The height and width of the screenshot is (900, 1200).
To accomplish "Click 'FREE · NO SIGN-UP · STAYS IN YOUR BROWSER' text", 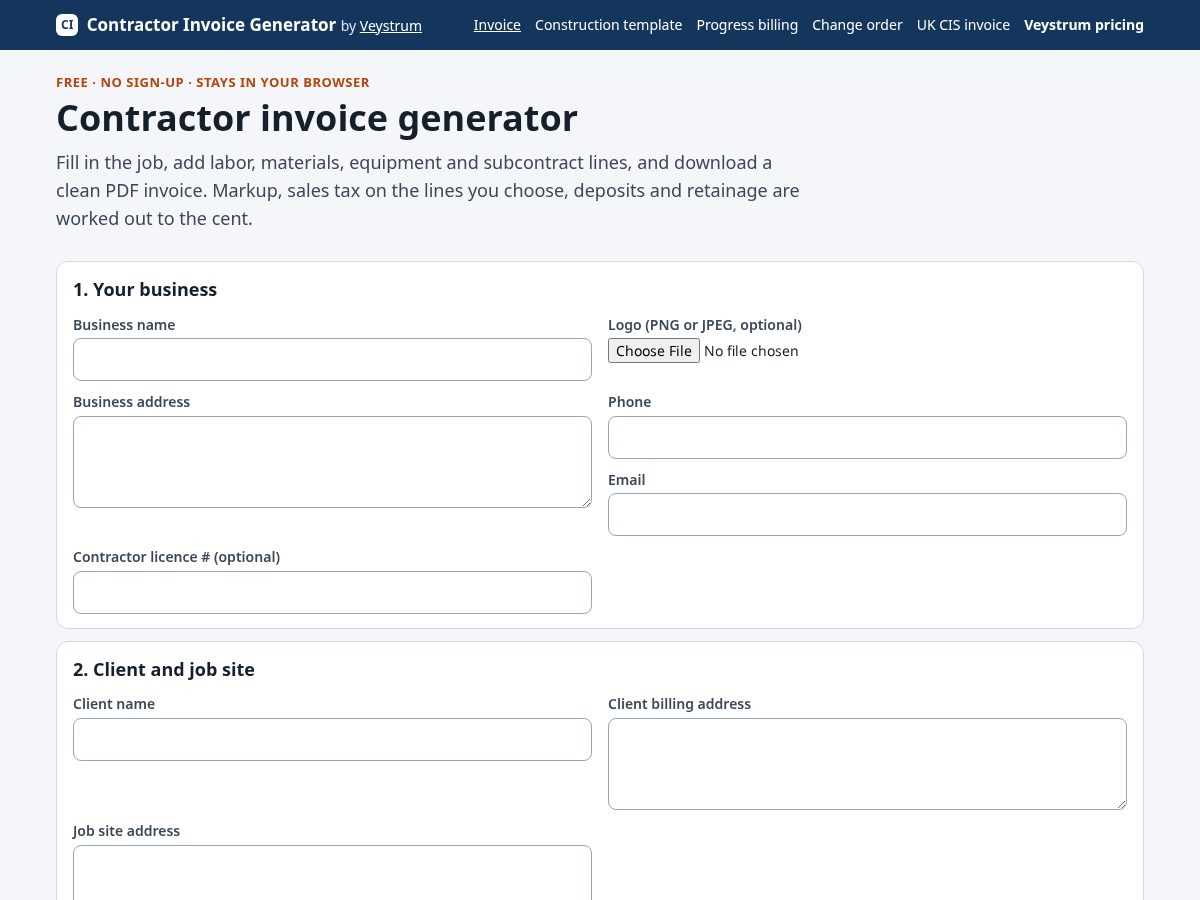I will [x=213, y=82].
